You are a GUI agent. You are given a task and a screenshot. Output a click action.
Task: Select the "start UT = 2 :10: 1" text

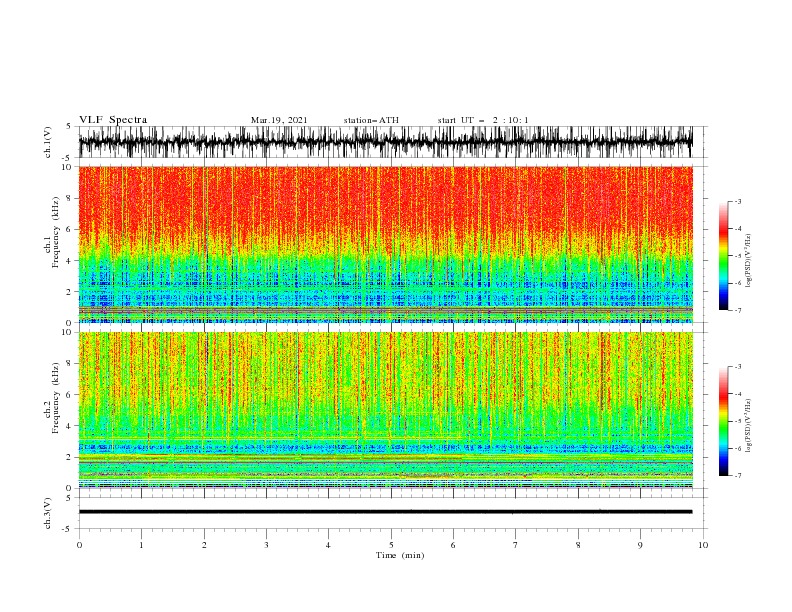coord(483,120)
